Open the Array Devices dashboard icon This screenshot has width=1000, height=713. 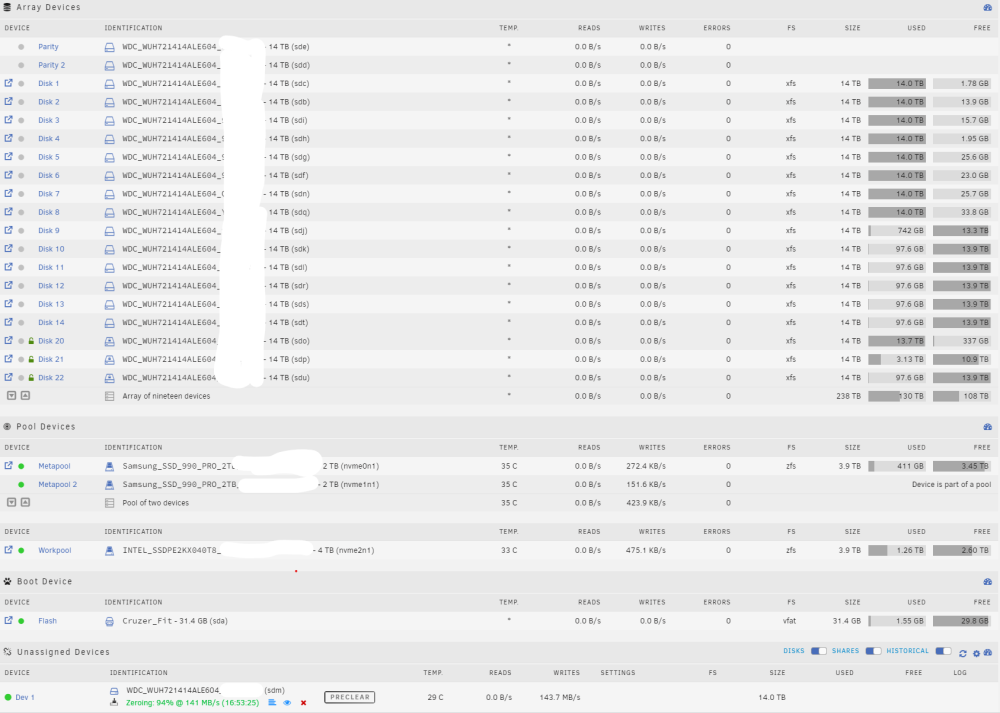tap(987, 8)
